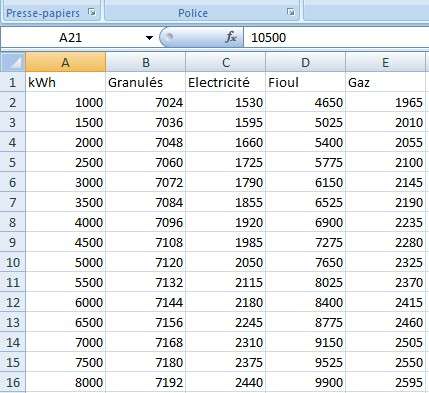Screen dimensions: 429x393
Task: Select row 14 header
Action: [13, 342]
